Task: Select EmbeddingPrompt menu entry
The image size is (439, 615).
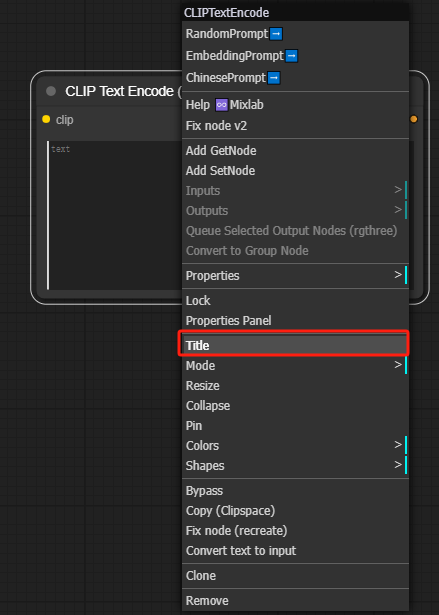Action: pos(295,56)
